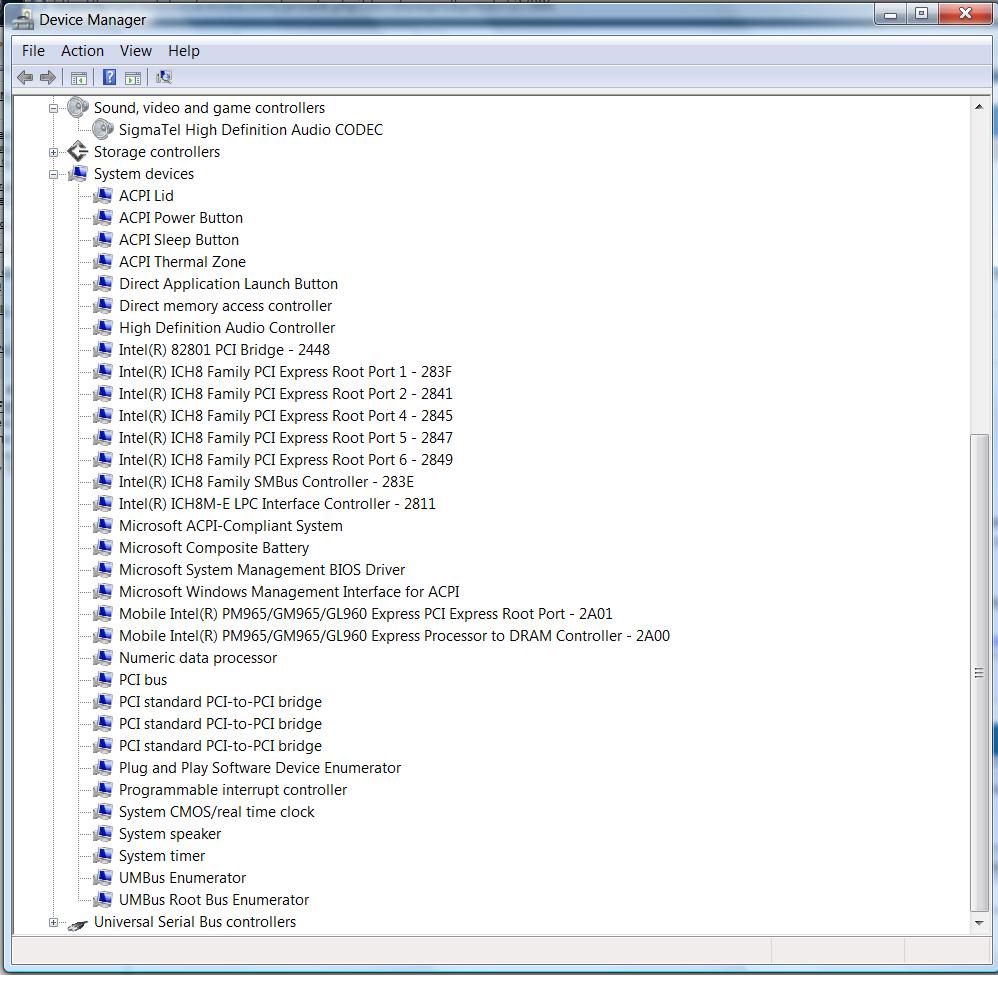Click the Forward arrow toolbar button
Image resolution: width=998 pixels, height=1000 pixels.
[x=48, y=78]
